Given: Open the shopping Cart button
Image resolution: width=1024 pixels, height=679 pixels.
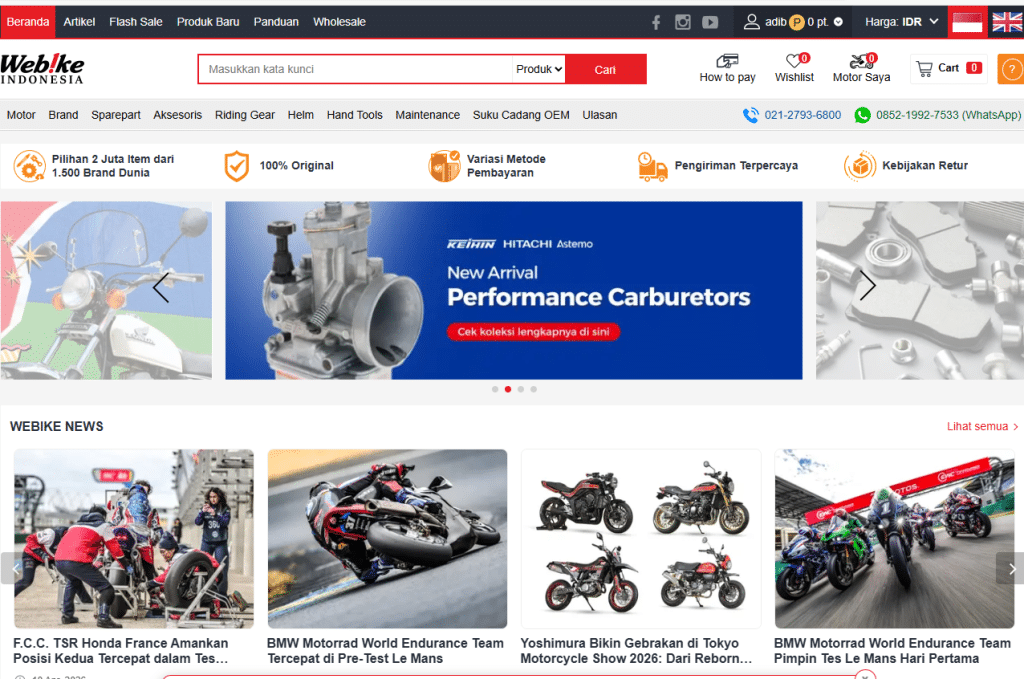Looking at the screenshot, I should (948, 68).
